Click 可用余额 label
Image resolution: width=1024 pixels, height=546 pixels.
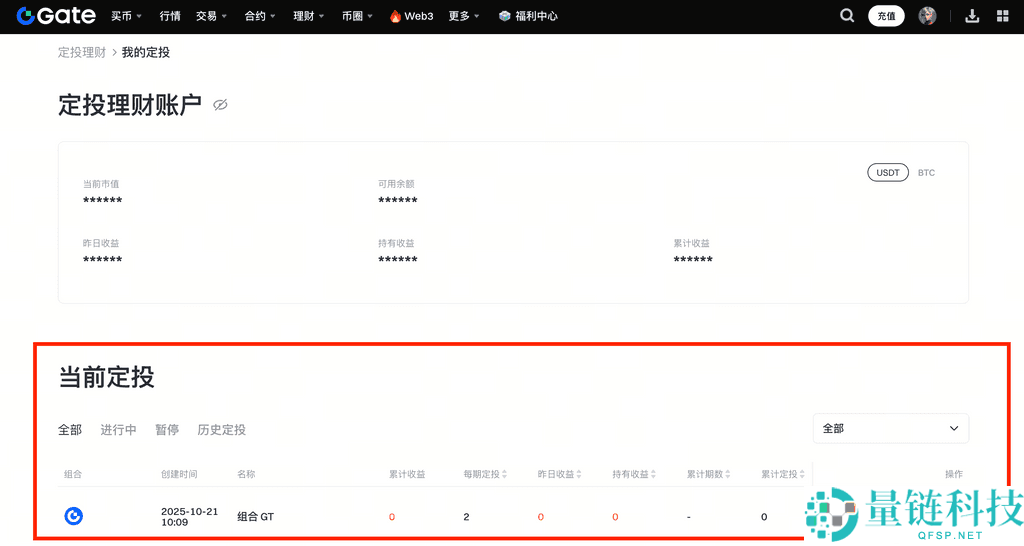tap(396, 184)
